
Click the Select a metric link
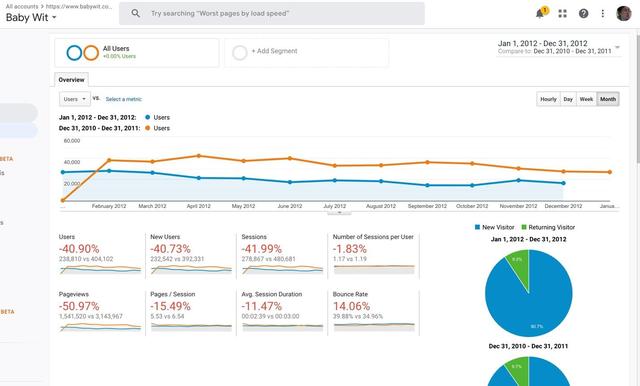click(124, 99)
